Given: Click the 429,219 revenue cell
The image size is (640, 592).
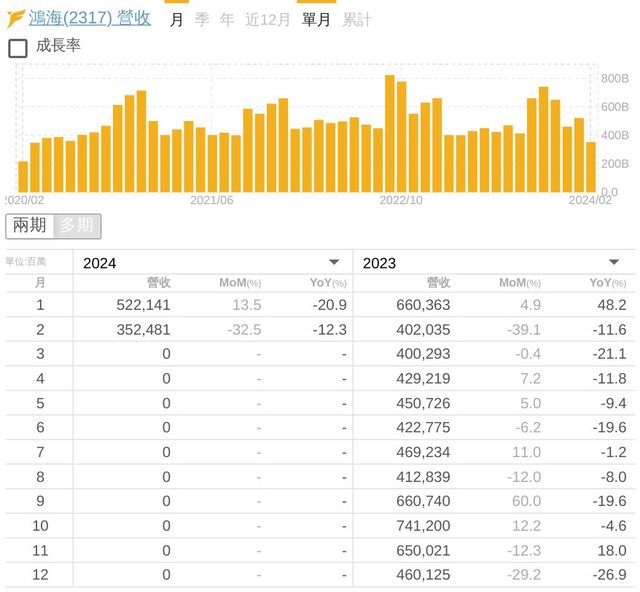Looking at the screenshot, I should point(423,379).
